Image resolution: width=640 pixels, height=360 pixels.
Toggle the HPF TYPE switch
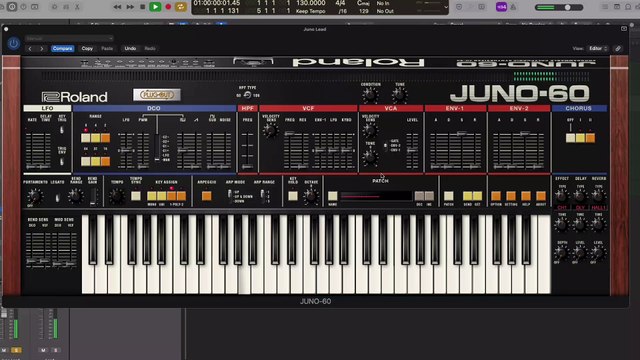247,95
